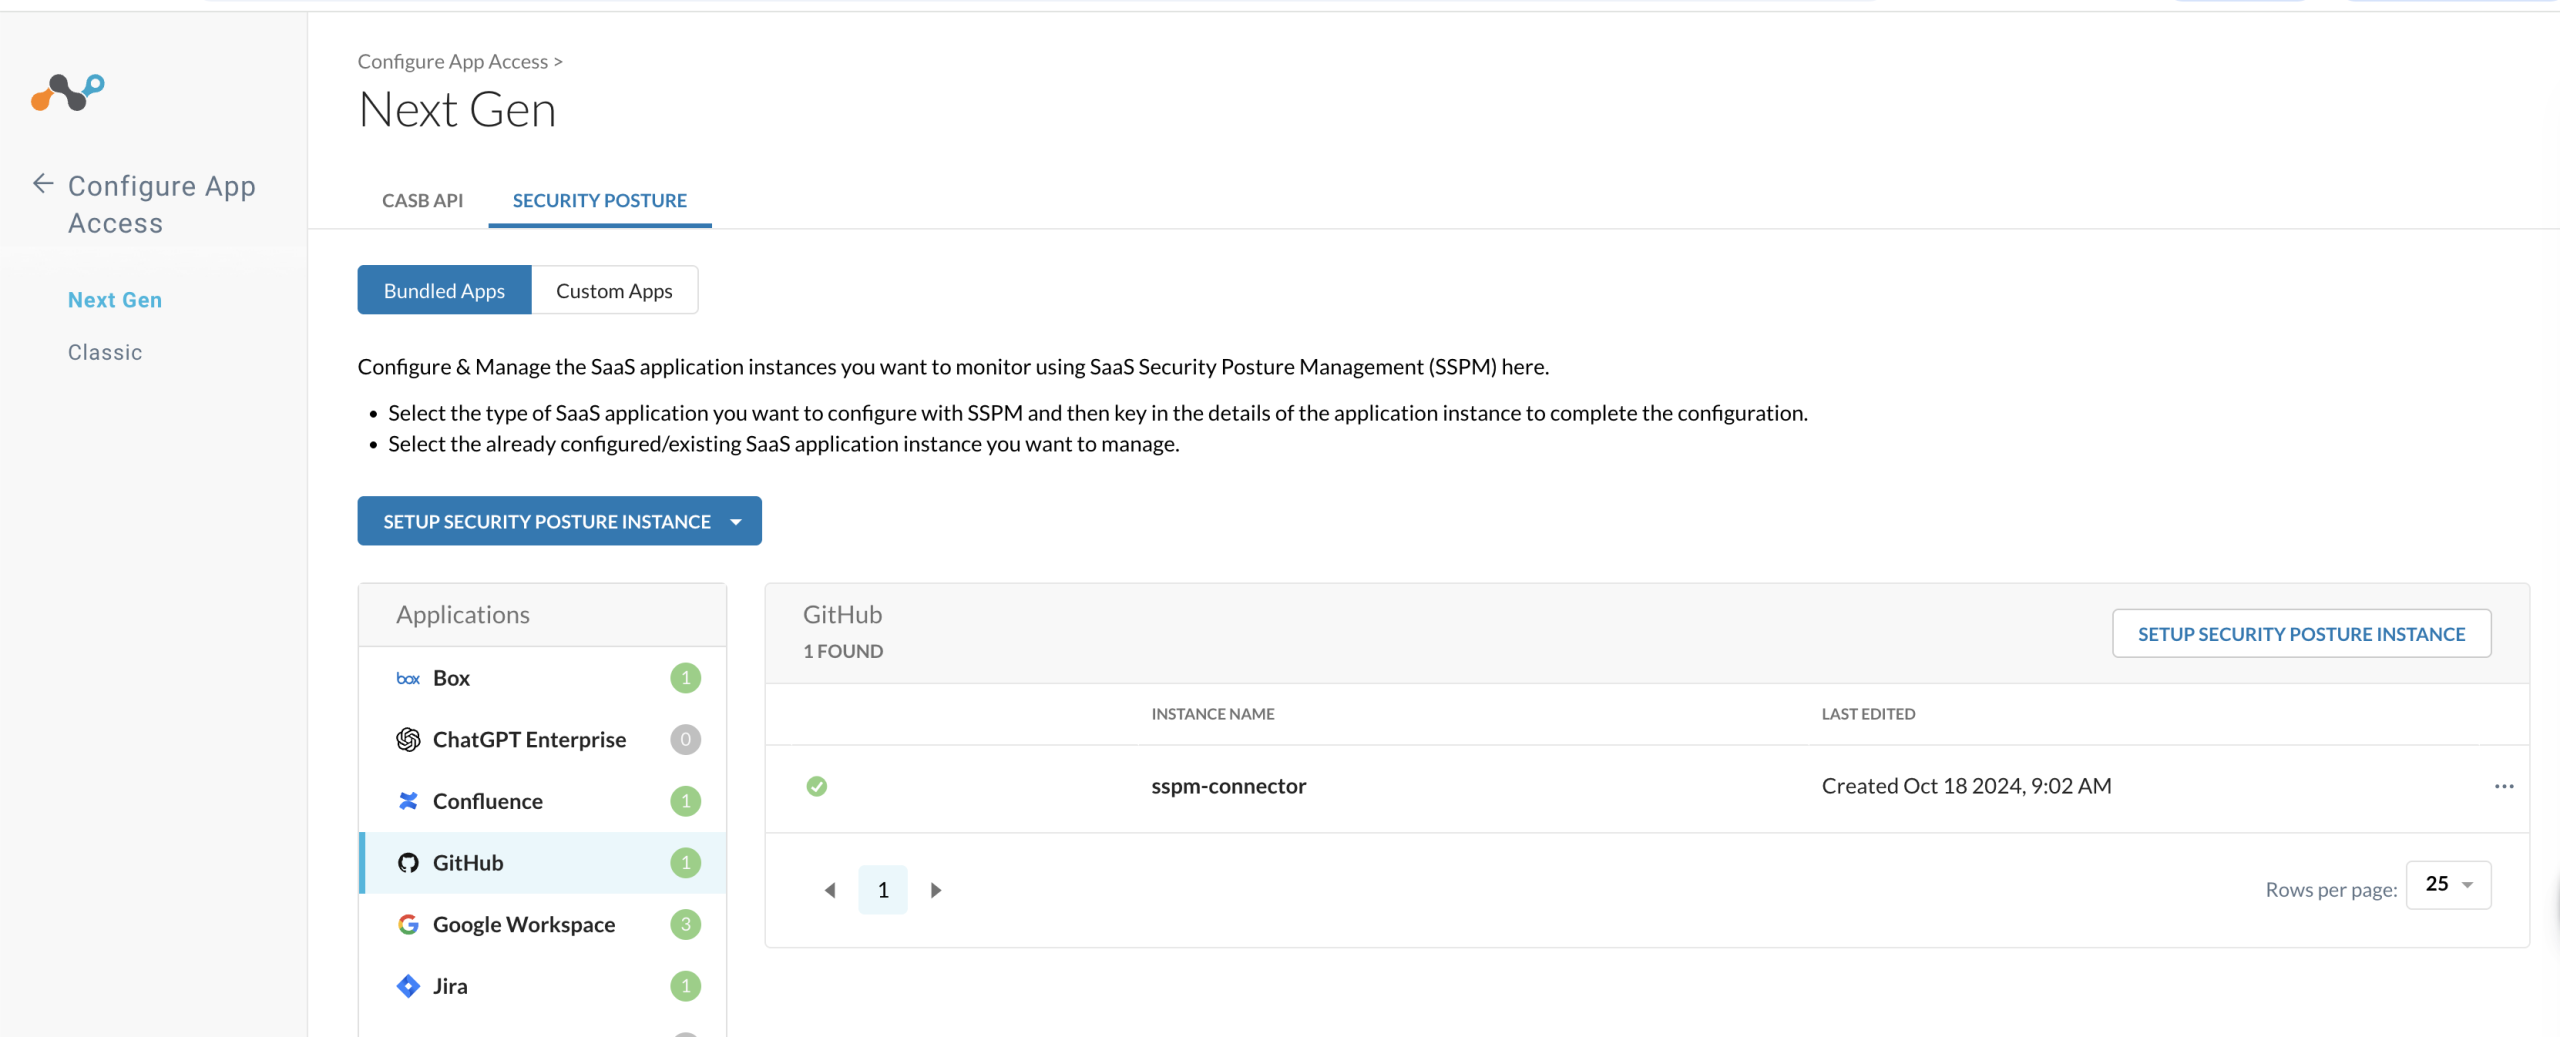The width and height of the screenshot is (2560, 1037).
Task: Select GitHub in the Applications list
Action: click(x=543, y=863)
